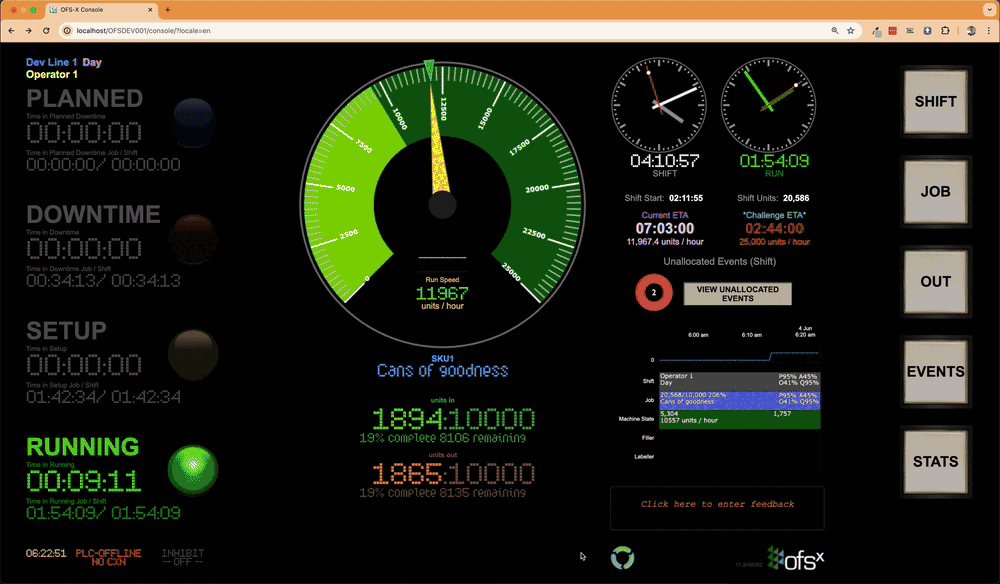Toggle the INHIBIT OFF indicator
1000x584 pixels.
(x=182, y=557)
